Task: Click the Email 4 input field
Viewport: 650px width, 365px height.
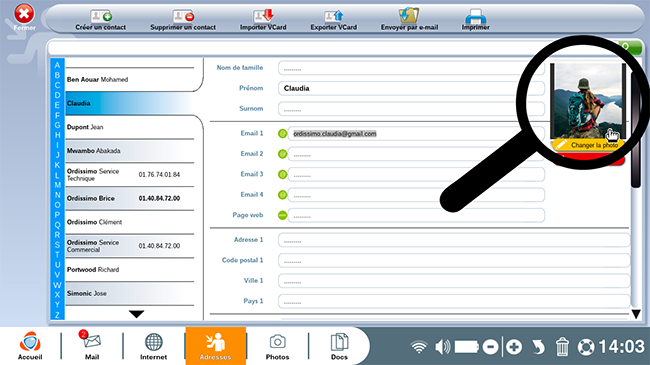Action: pyautogui.click(x=416, y=195)
